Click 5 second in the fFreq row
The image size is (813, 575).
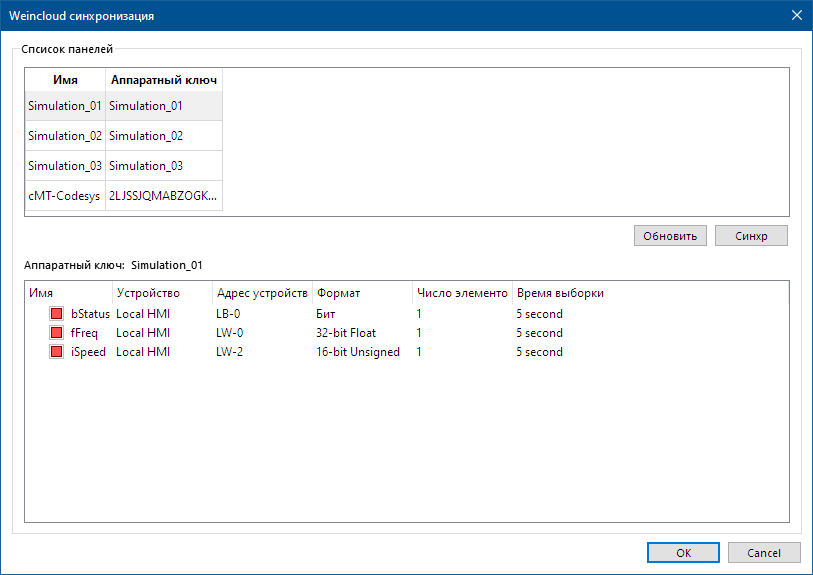[x=539, y=333]
